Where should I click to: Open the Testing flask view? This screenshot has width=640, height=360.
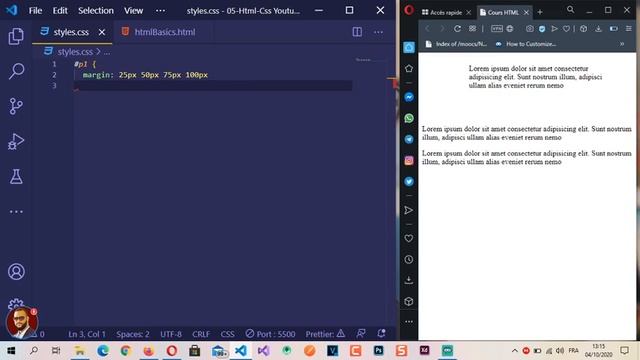(x=16, y=176)
